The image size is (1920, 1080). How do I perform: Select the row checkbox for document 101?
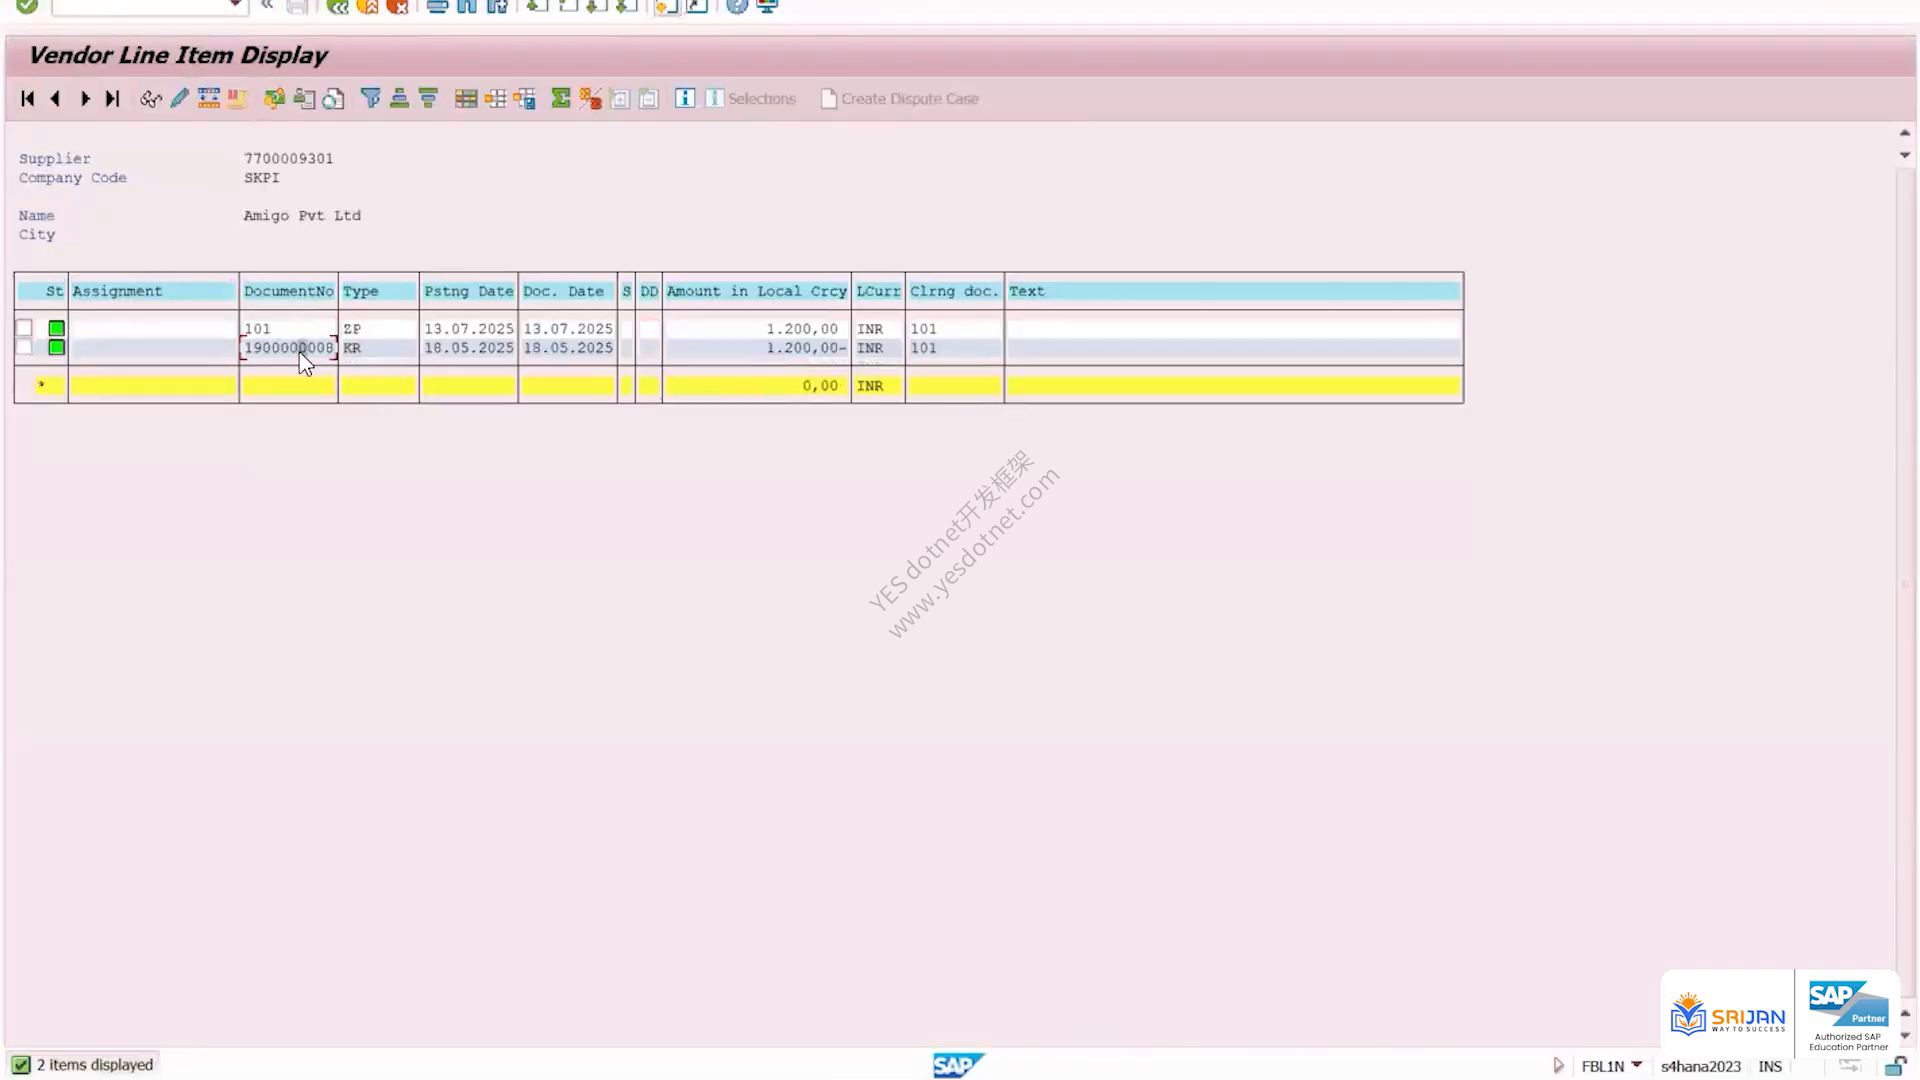[25, 328]
